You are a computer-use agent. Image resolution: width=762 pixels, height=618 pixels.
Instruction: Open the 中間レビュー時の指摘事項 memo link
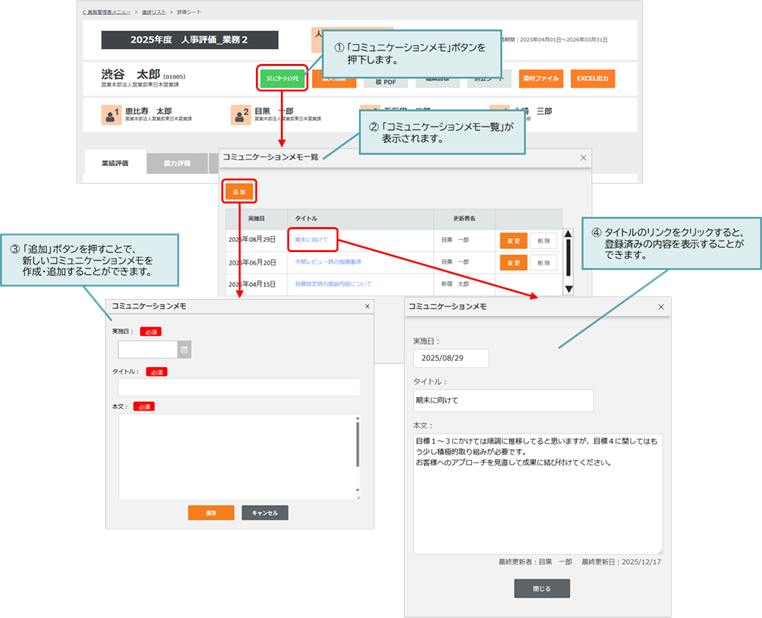pyautogui.click(x=328, y=262)
